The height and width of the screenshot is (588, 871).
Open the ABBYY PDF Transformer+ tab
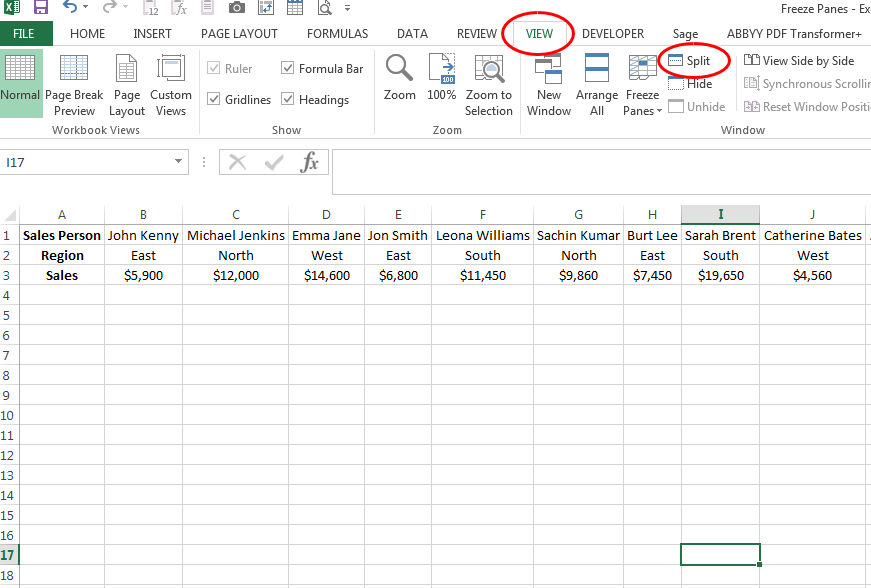pos(794,34)
